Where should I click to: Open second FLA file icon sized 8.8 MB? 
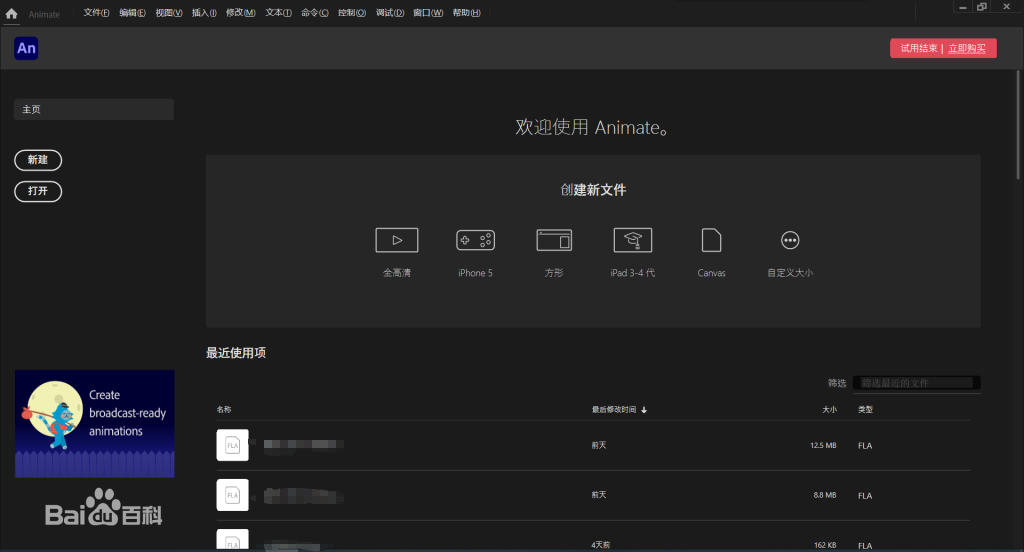pyautogui.click(x=232, y=495)
